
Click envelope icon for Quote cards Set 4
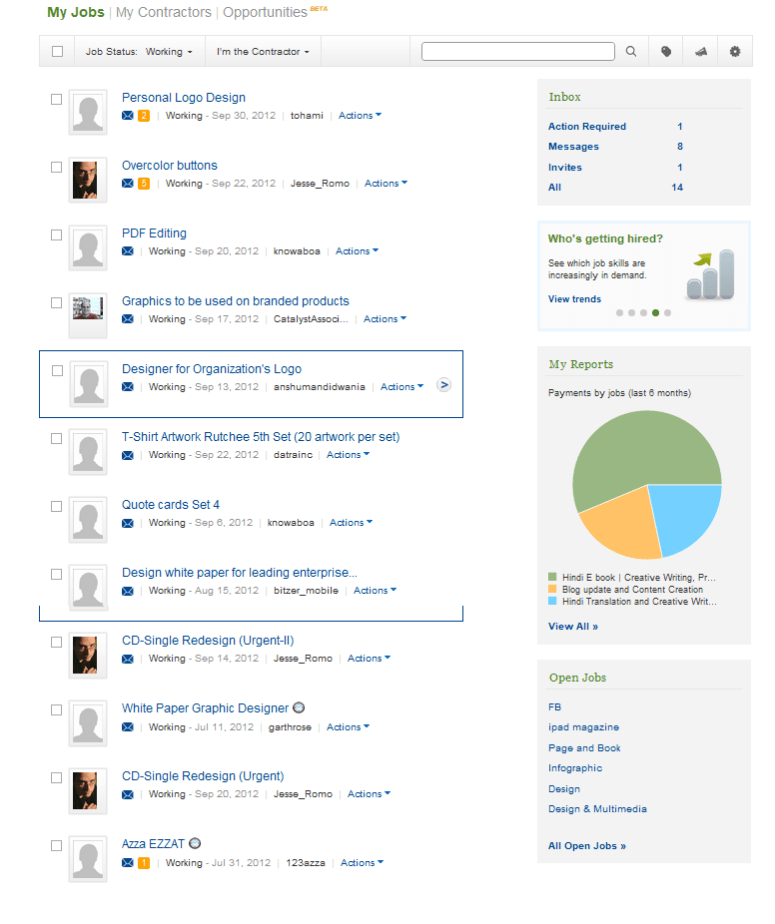[x=127, y=523]
